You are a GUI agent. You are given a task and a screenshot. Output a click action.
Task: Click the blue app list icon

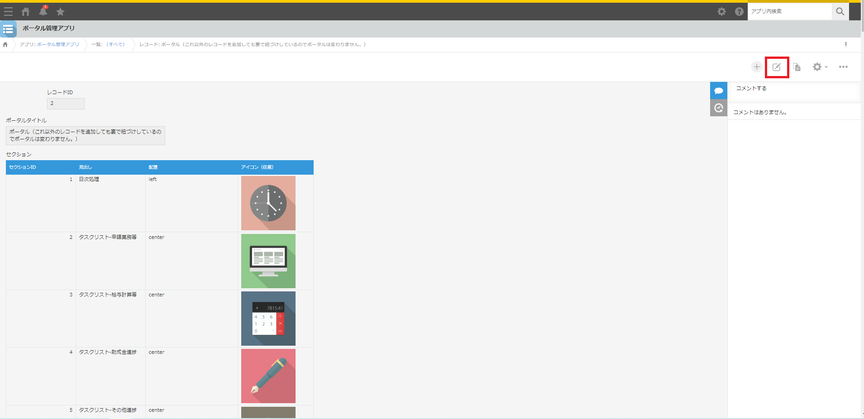click(8, 29)
